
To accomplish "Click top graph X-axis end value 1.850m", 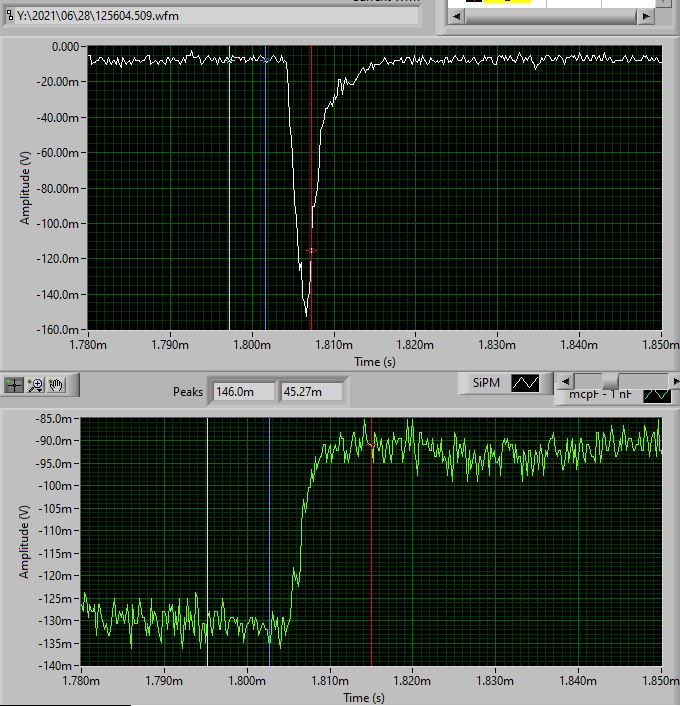I will click(661, 345).
